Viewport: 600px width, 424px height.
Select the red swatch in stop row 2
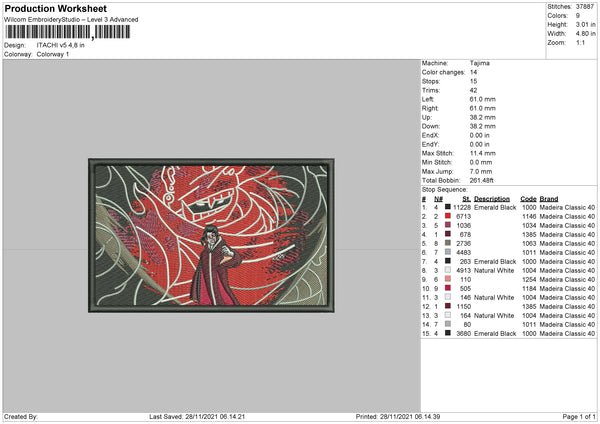point(448,216)
